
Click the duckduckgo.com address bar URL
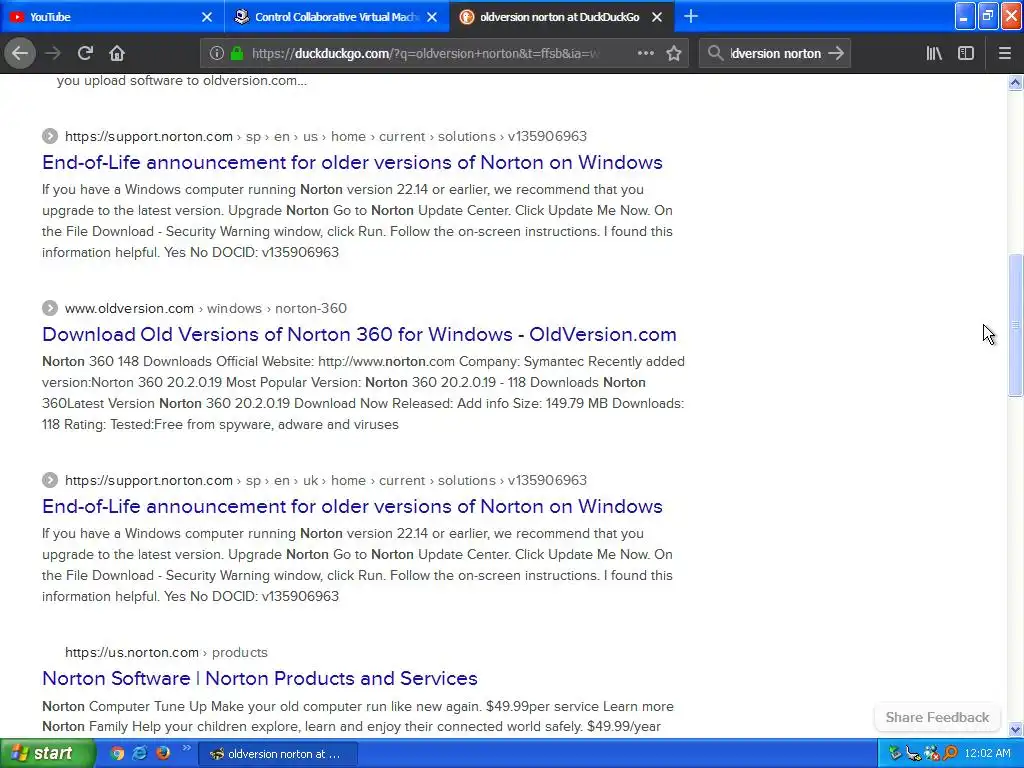click(425, 54)
